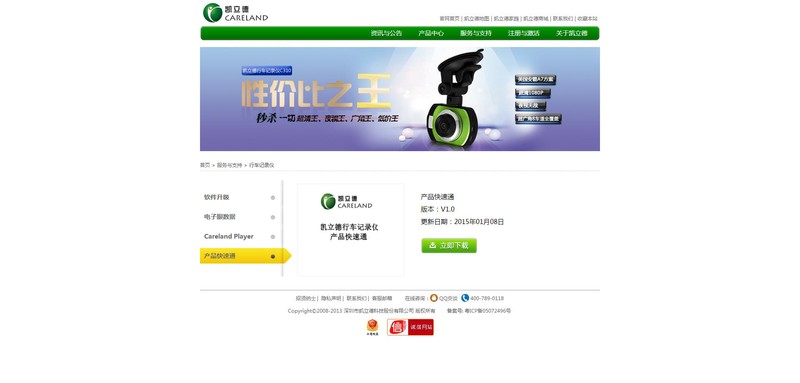Click the green 立即下载 download button
This screenshot has height=383, width=800.
pos(449,245)
